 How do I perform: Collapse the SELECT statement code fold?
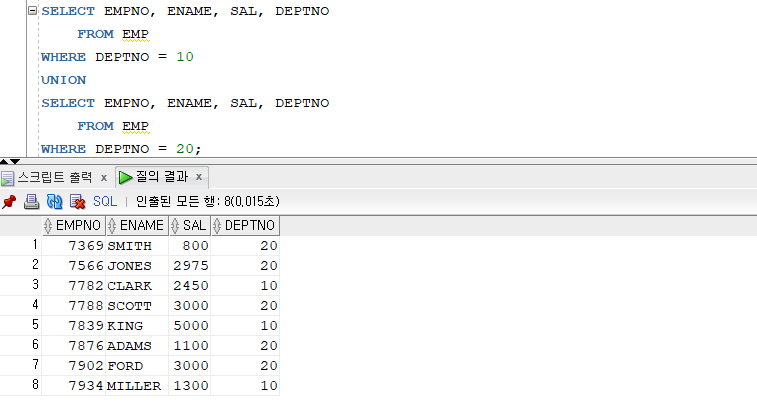32,10
